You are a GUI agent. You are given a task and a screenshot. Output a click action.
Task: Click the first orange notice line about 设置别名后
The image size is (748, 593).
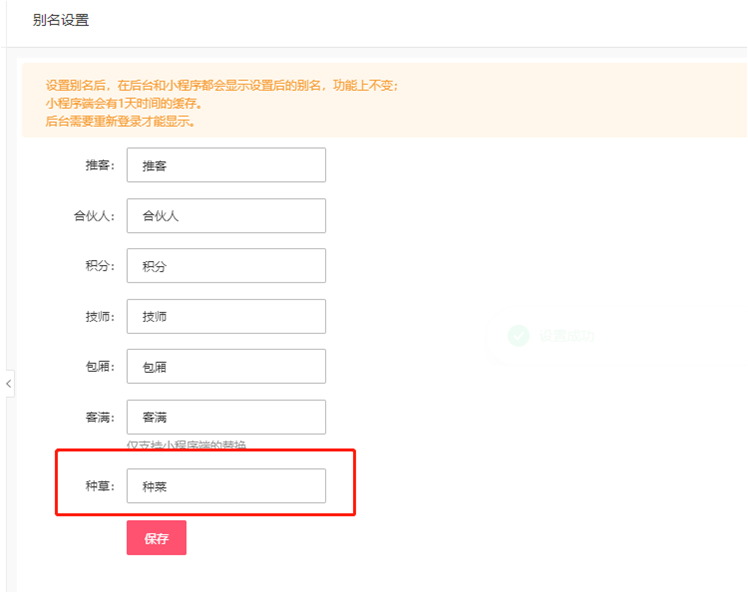point(222,85)
